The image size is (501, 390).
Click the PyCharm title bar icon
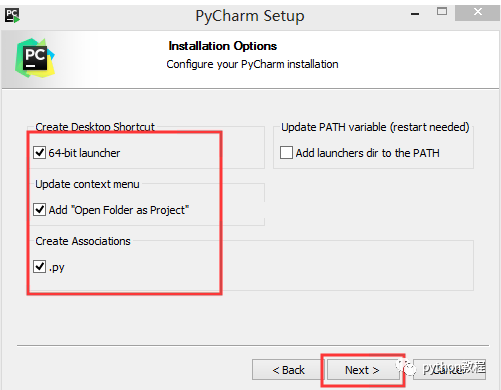click(12, 15)
